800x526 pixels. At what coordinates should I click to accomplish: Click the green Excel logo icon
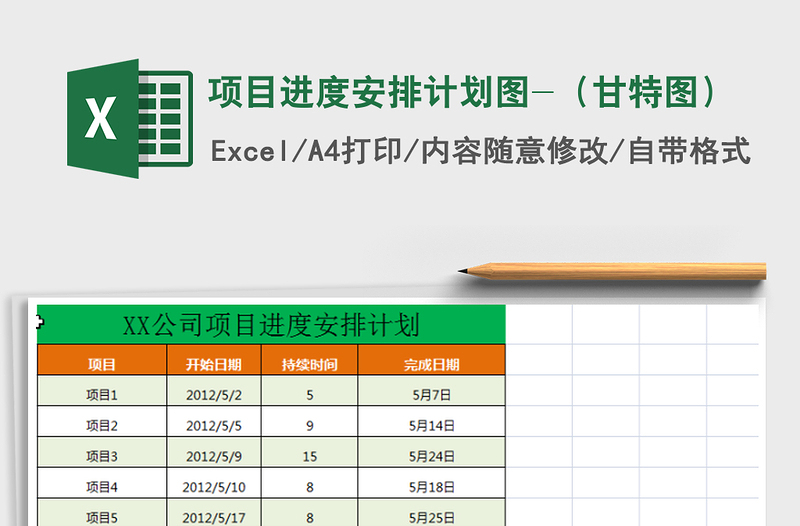[x=129, y=119]
